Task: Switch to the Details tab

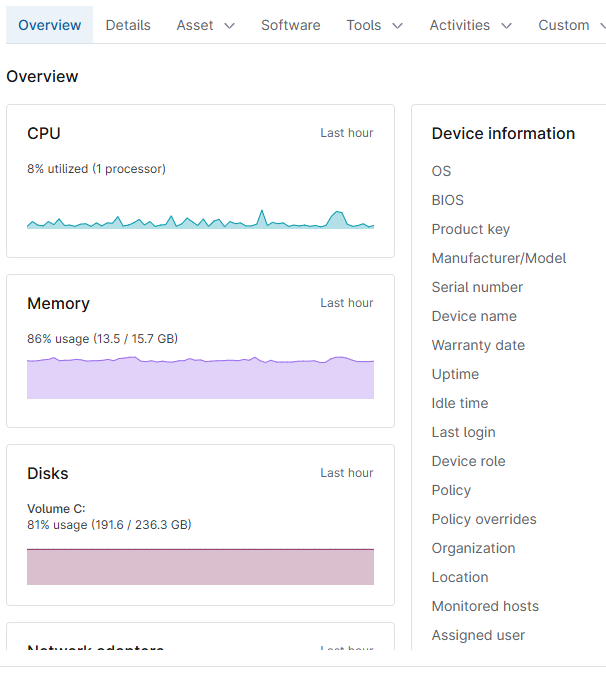Action: click(x=128, y=25)
